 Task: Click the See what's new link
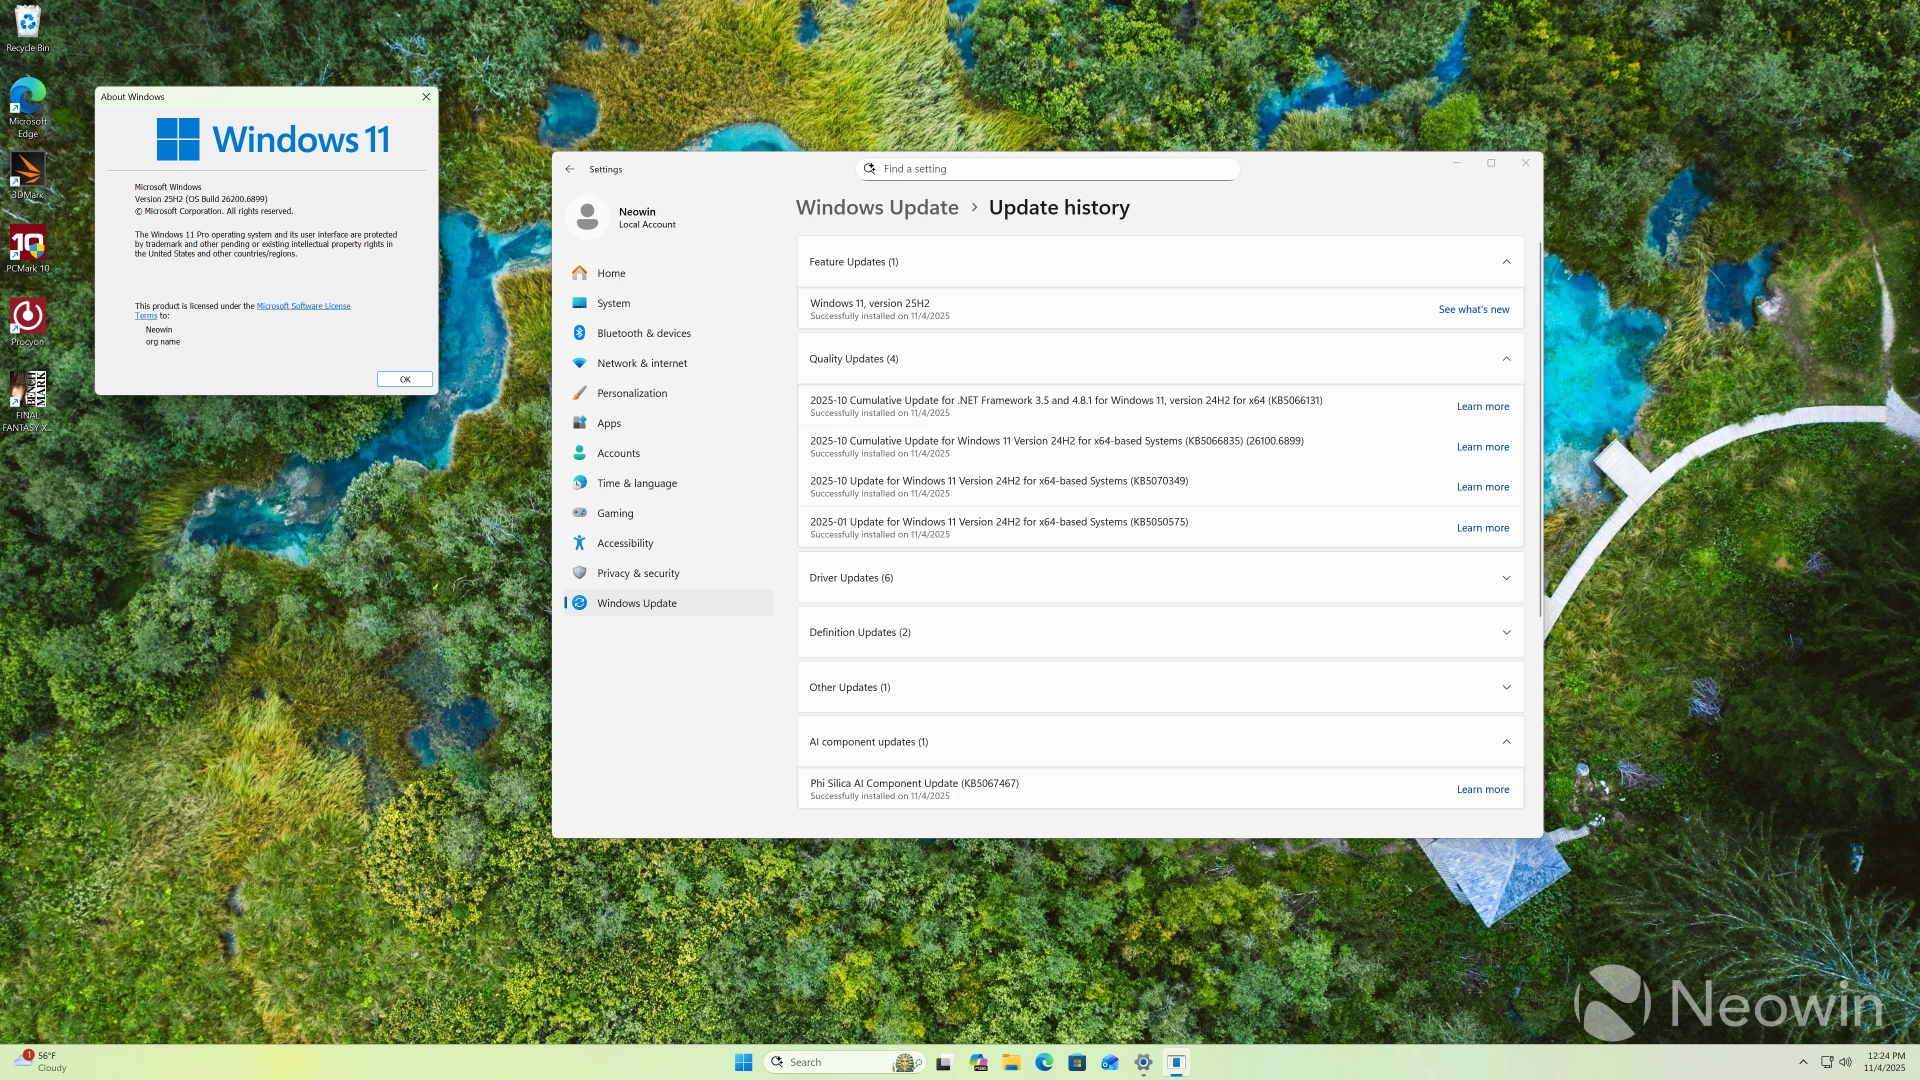click(x=1474, y=310)
